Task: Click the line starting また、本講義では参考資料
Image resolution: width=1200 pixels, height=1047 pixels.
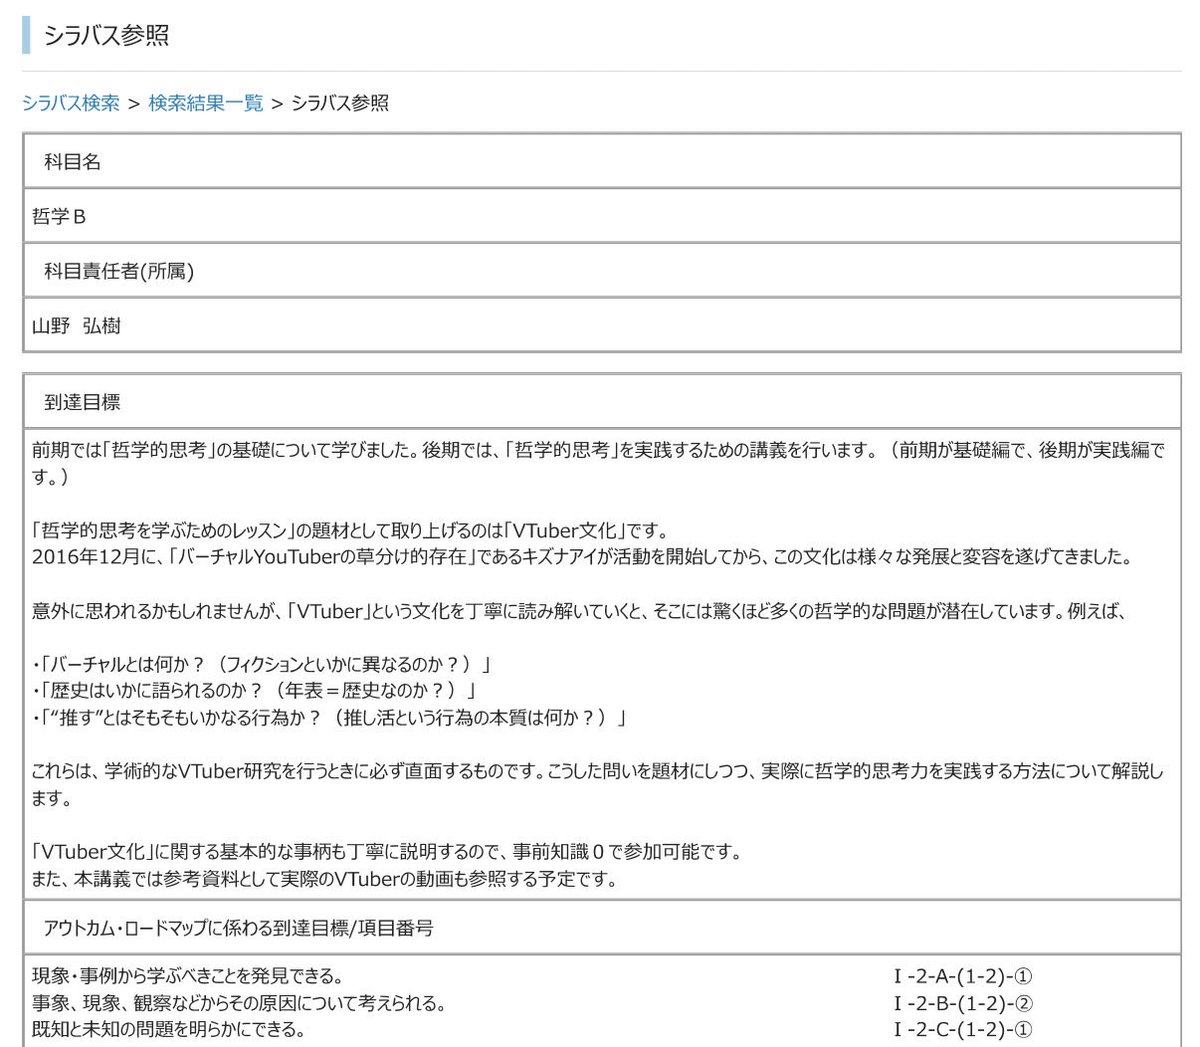Action: click(324, 879)
